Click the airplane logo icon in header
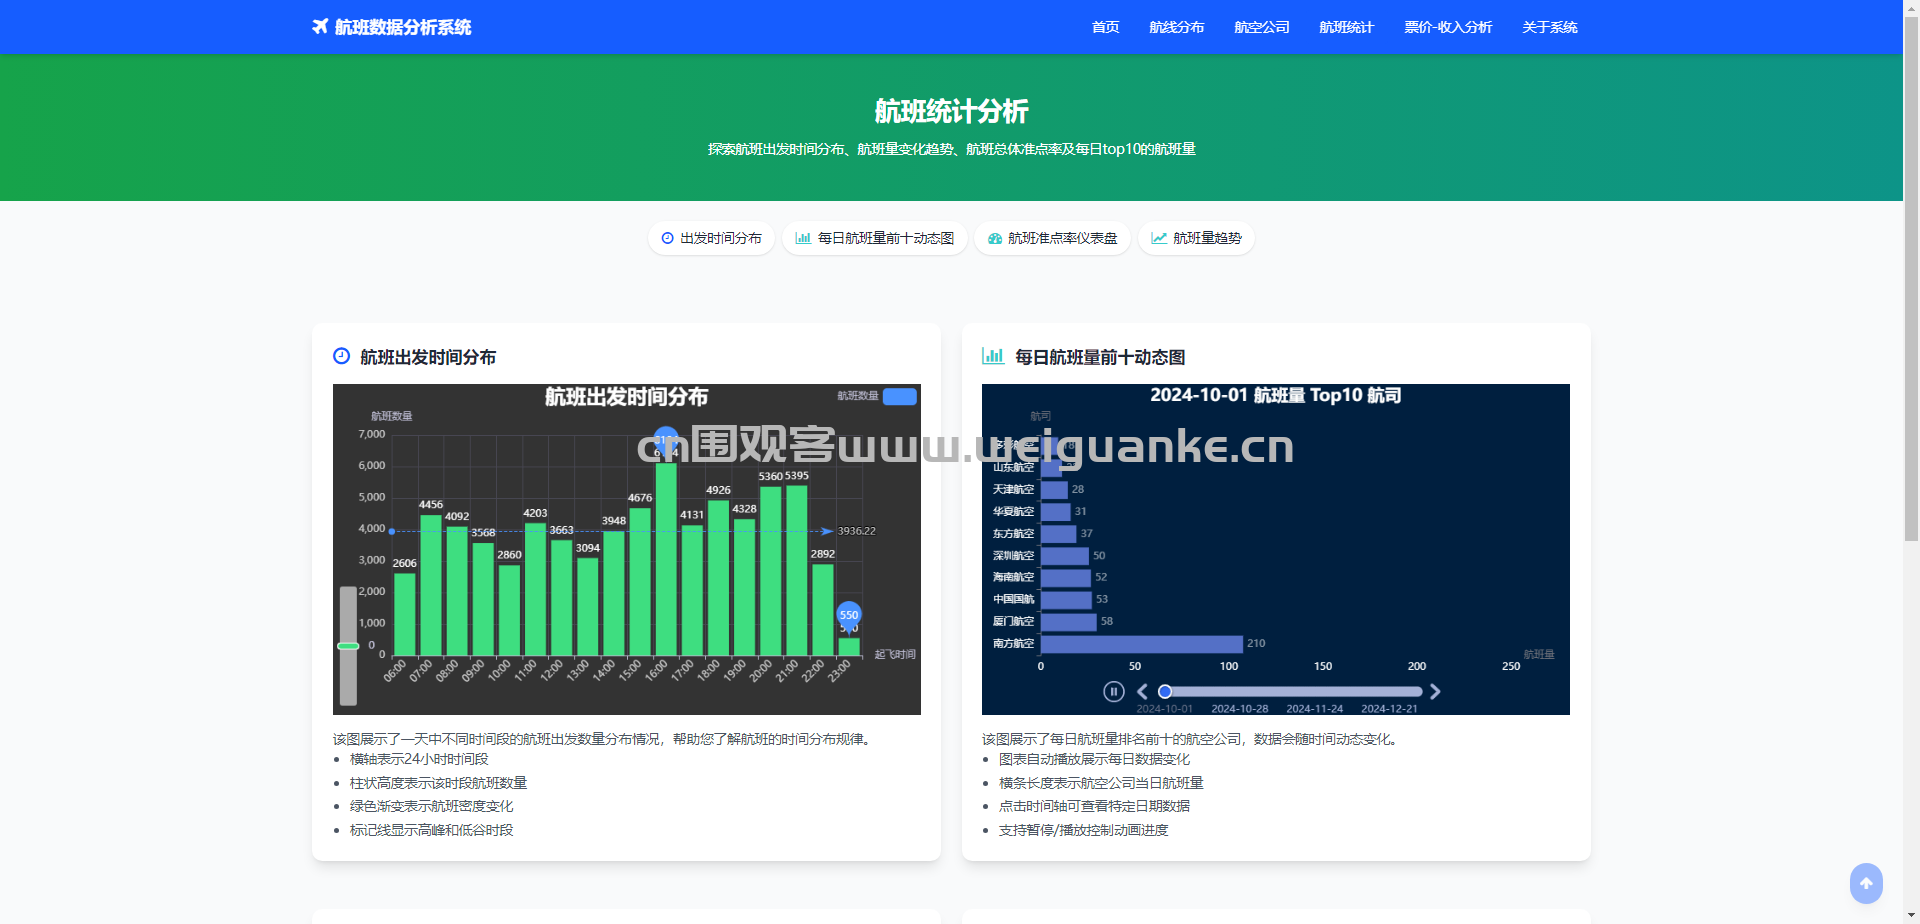1920x924 pixels. pos(320,27)
